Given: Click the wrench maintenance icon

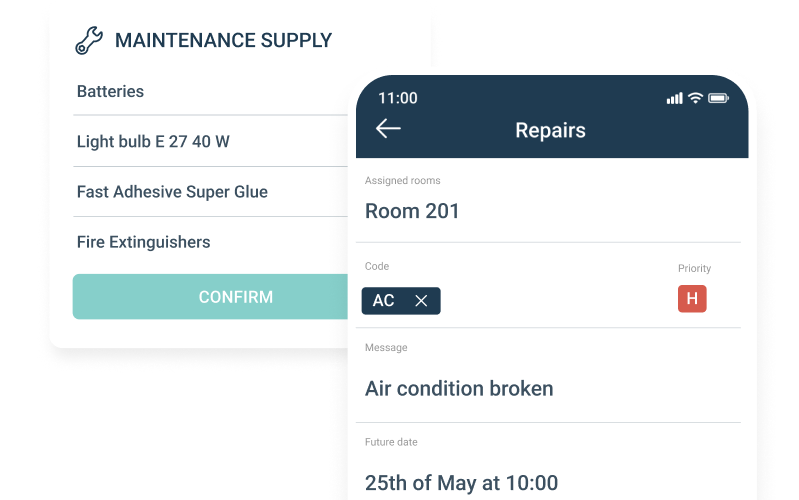Looking at the screenshot, I should [x=89, y=41].
